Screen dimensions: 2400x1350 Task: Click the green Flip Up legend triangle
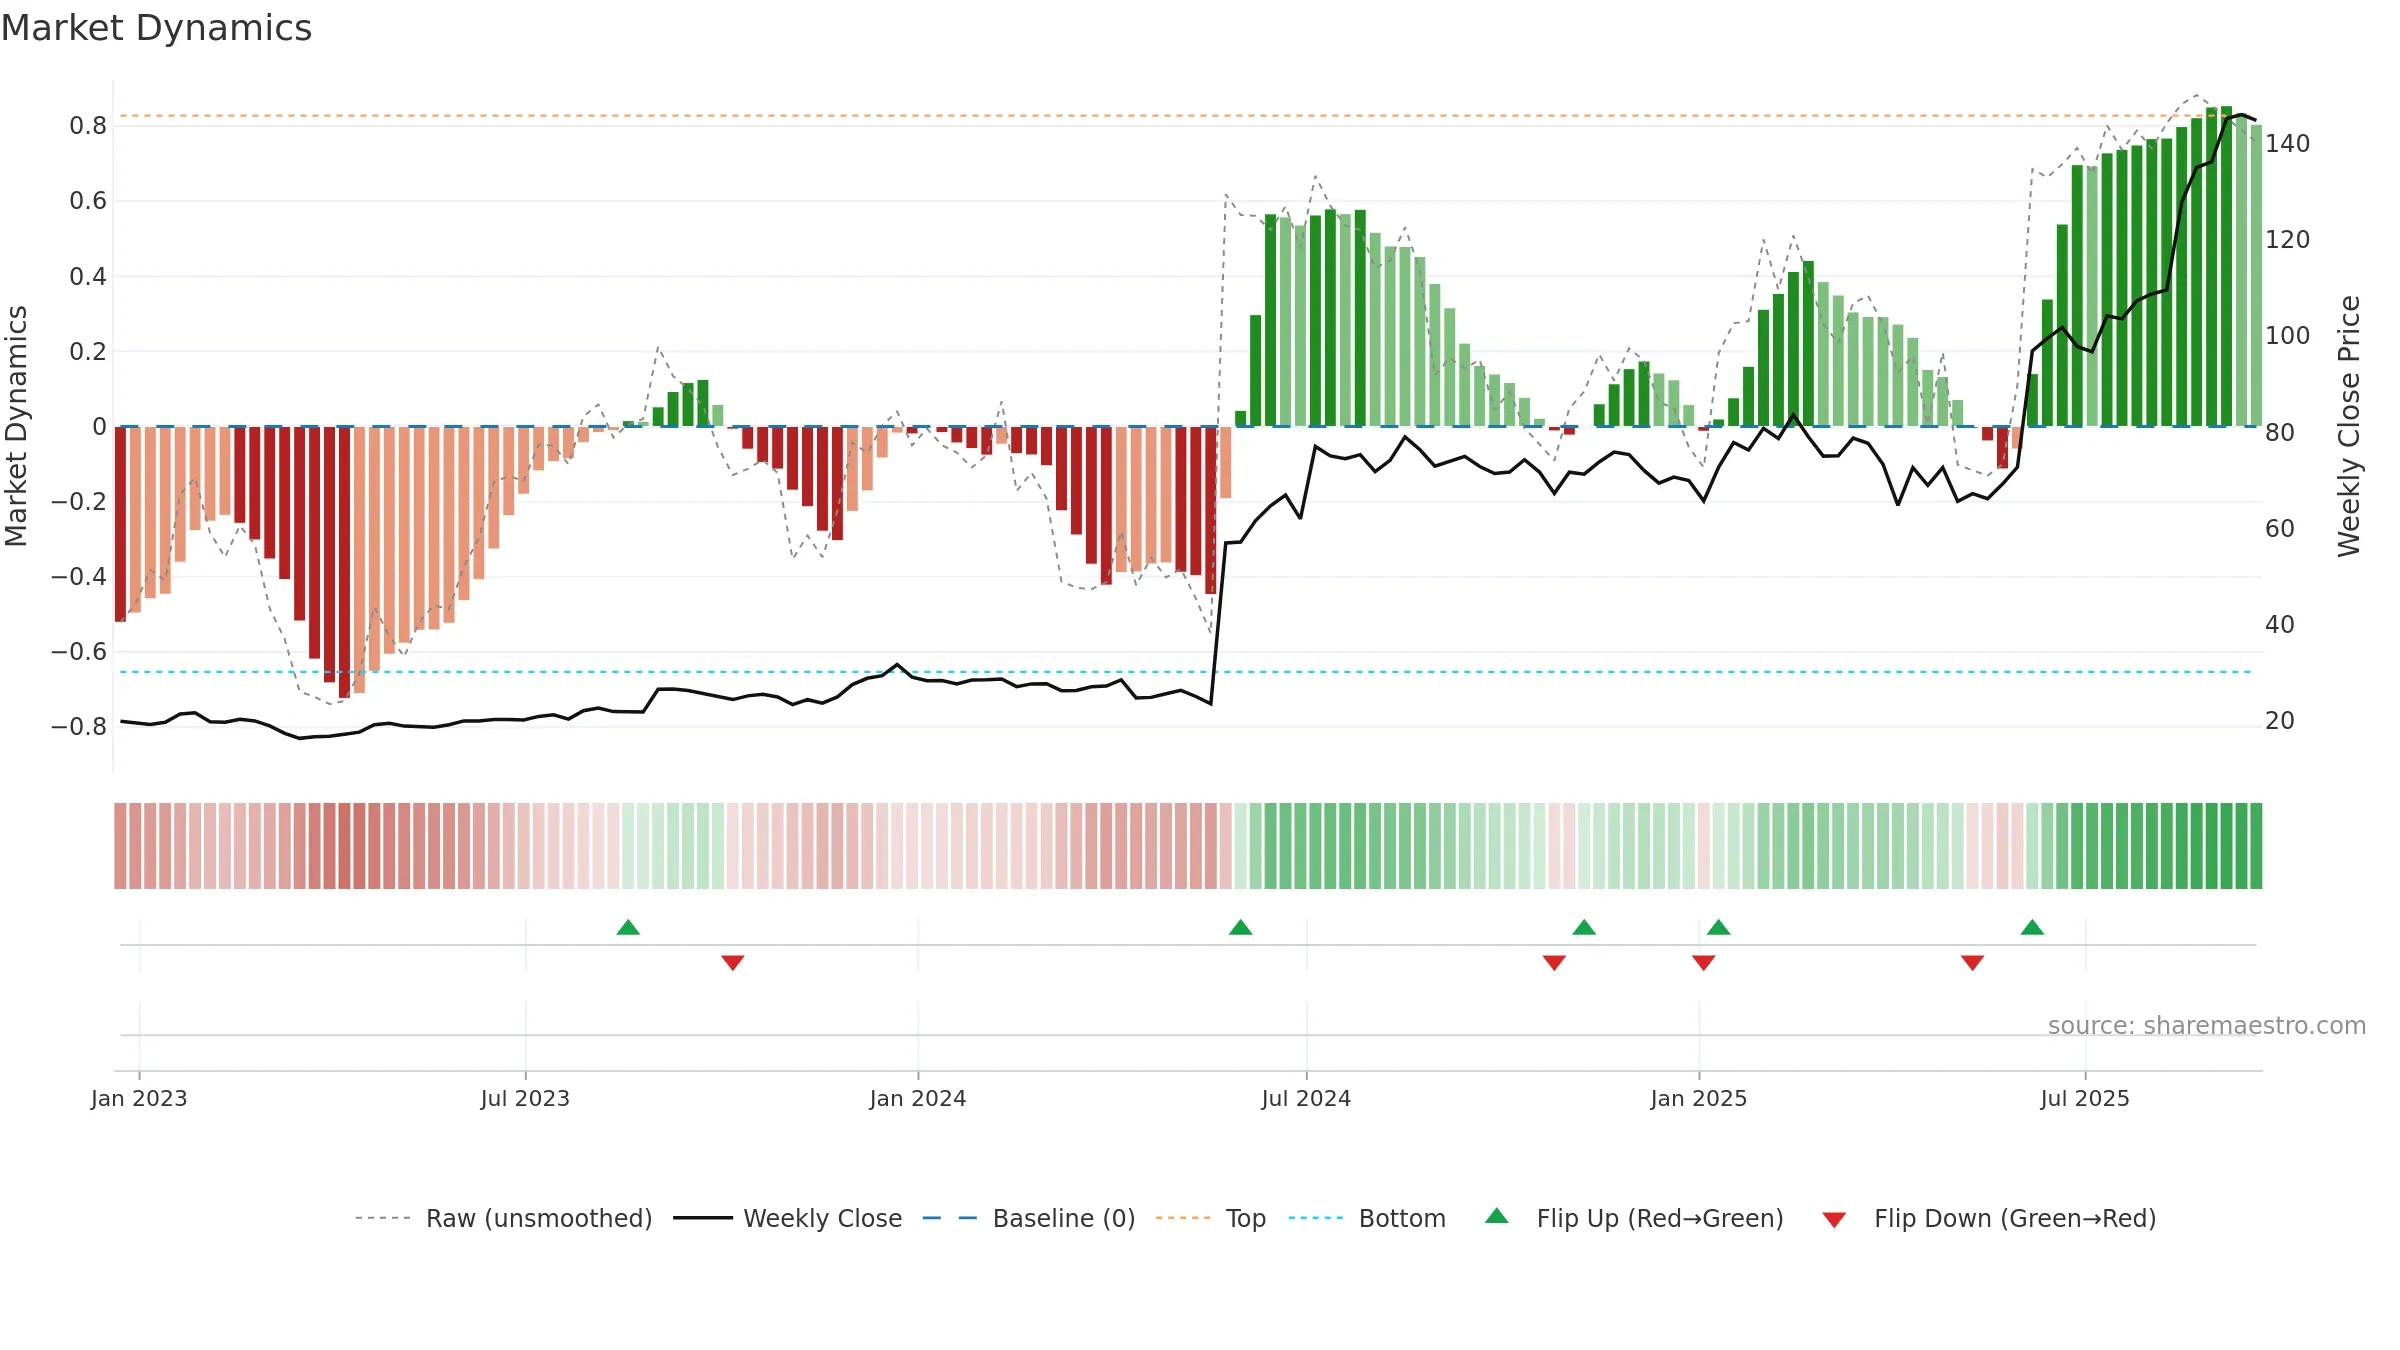[1497, 1216]
